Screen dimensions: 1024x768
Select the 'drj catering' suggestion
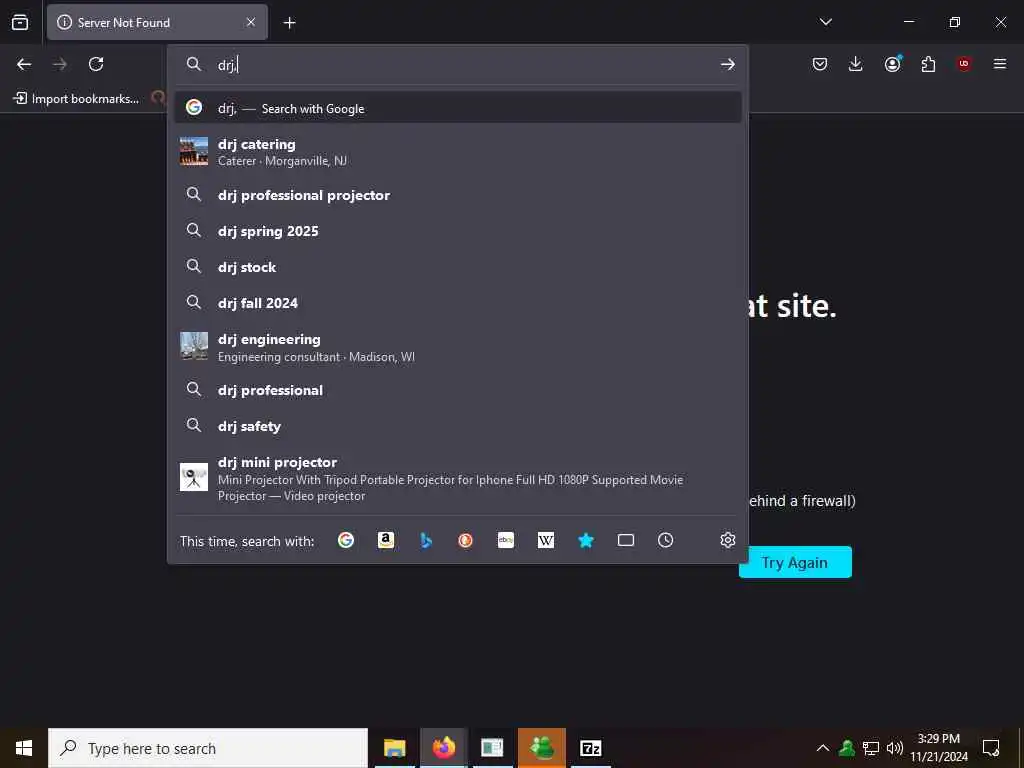point(458,152)
